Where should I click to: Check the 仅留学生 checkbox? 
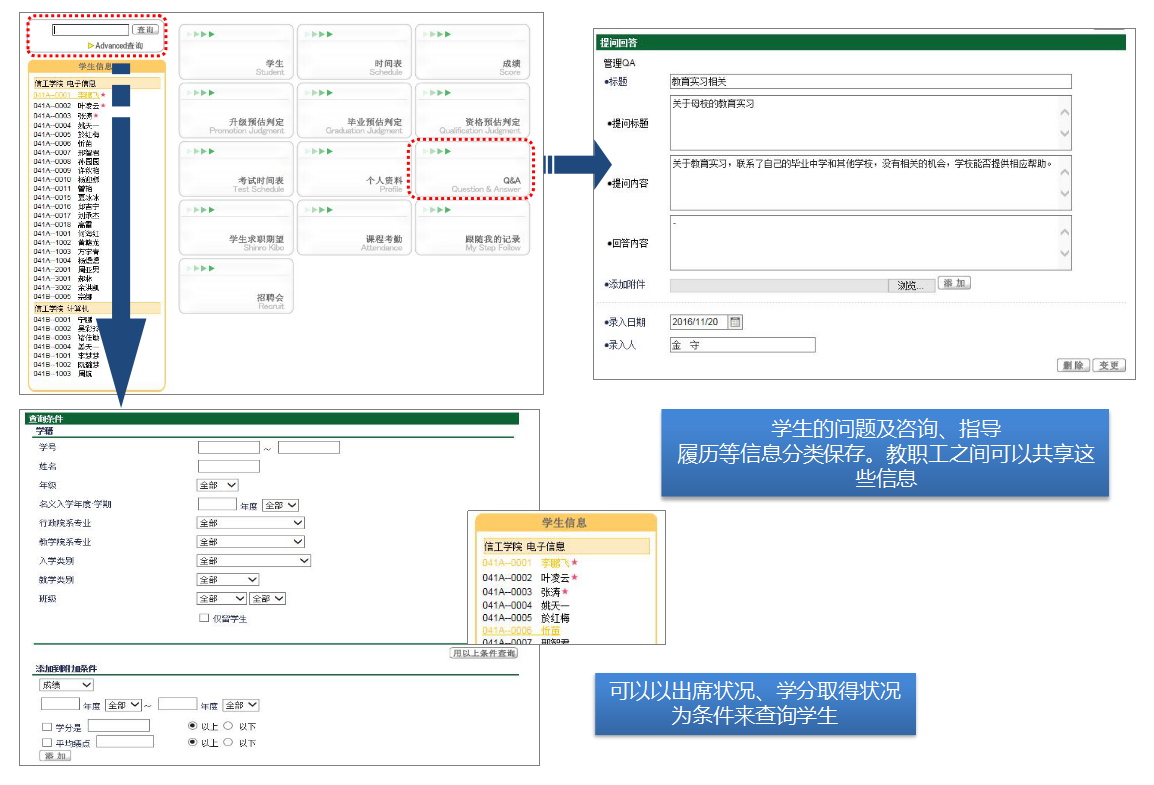click(204, 619)
